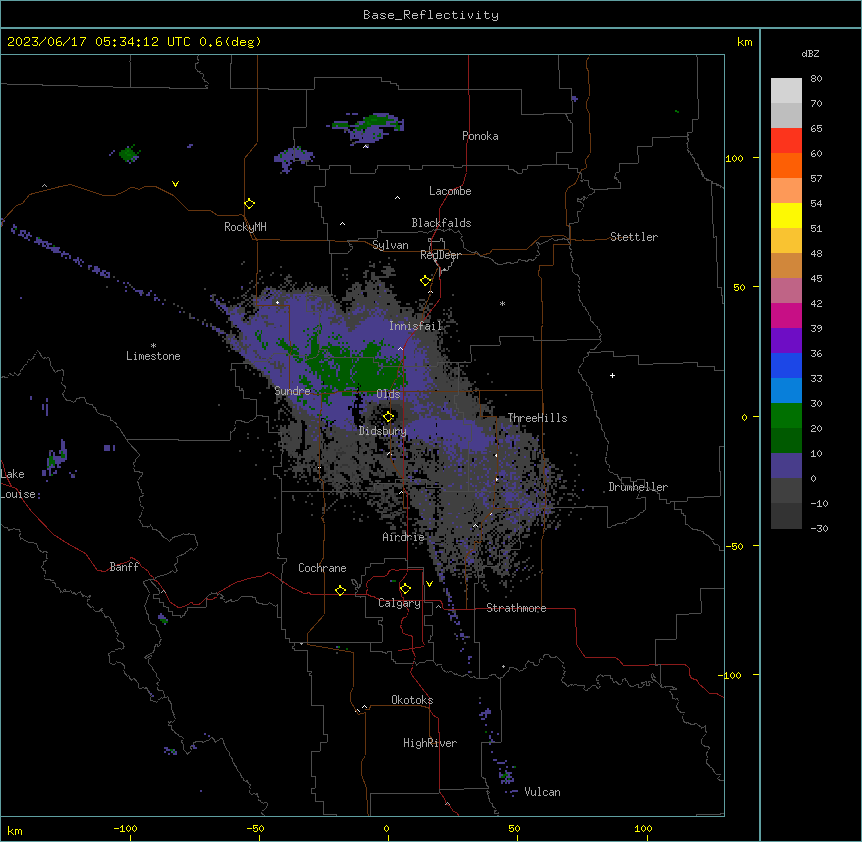Click the Banff label
This screenshot has height=842, width=862.
tap(124, 567)
